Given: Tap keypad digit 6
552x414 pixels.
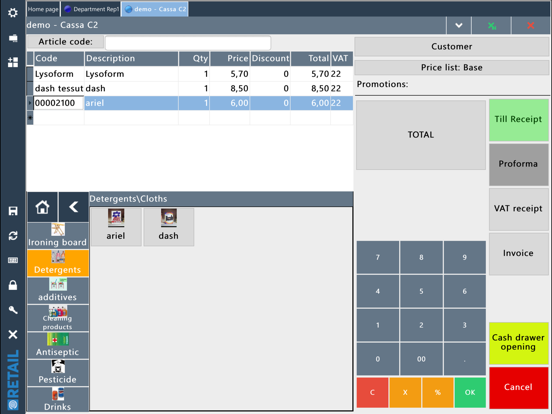Looking at the screenshot, I should coord(465,291).
